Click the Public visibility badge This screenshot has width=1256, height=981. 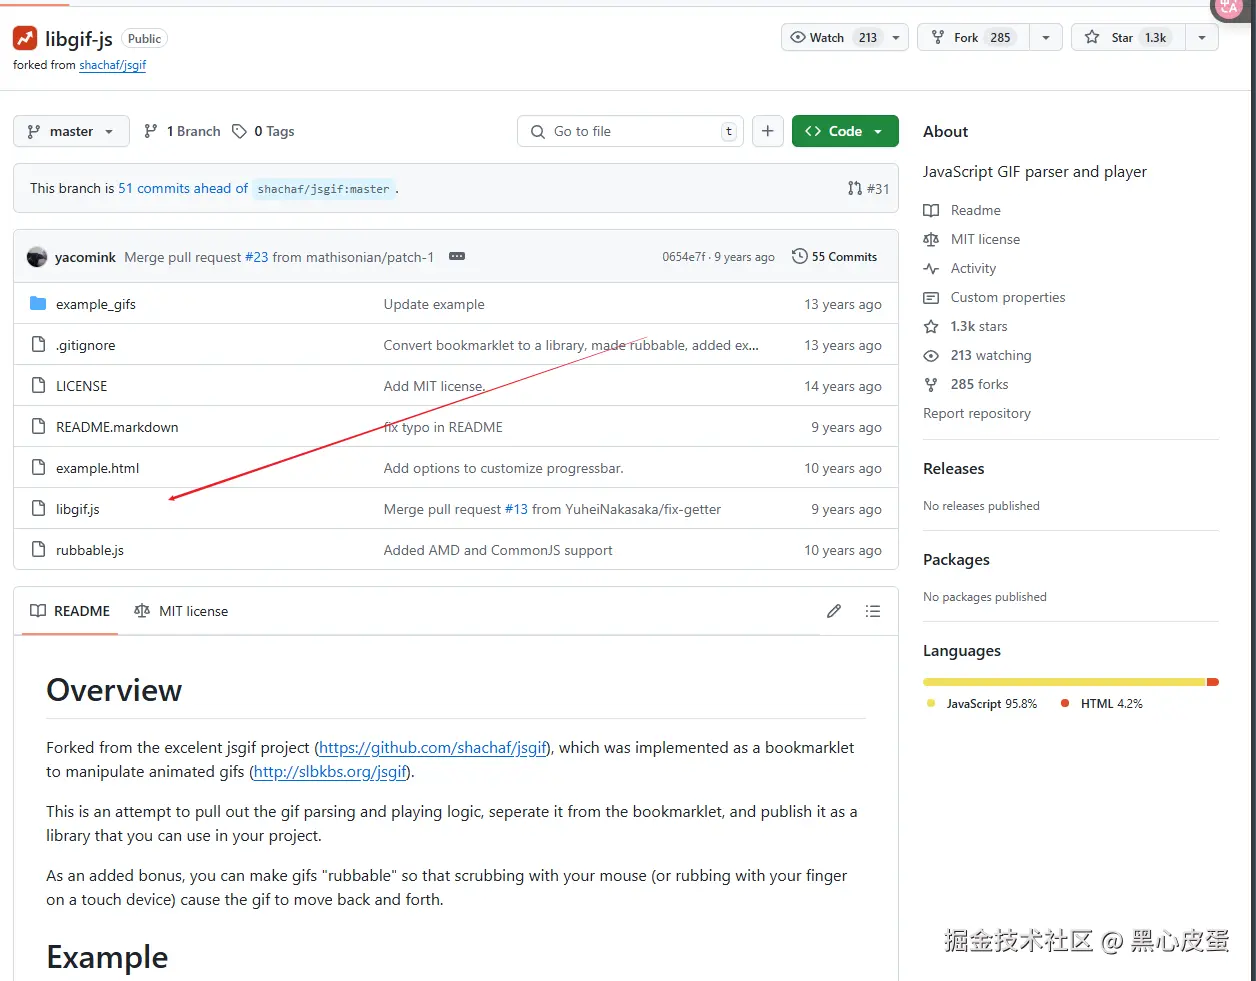click(144, 39)
